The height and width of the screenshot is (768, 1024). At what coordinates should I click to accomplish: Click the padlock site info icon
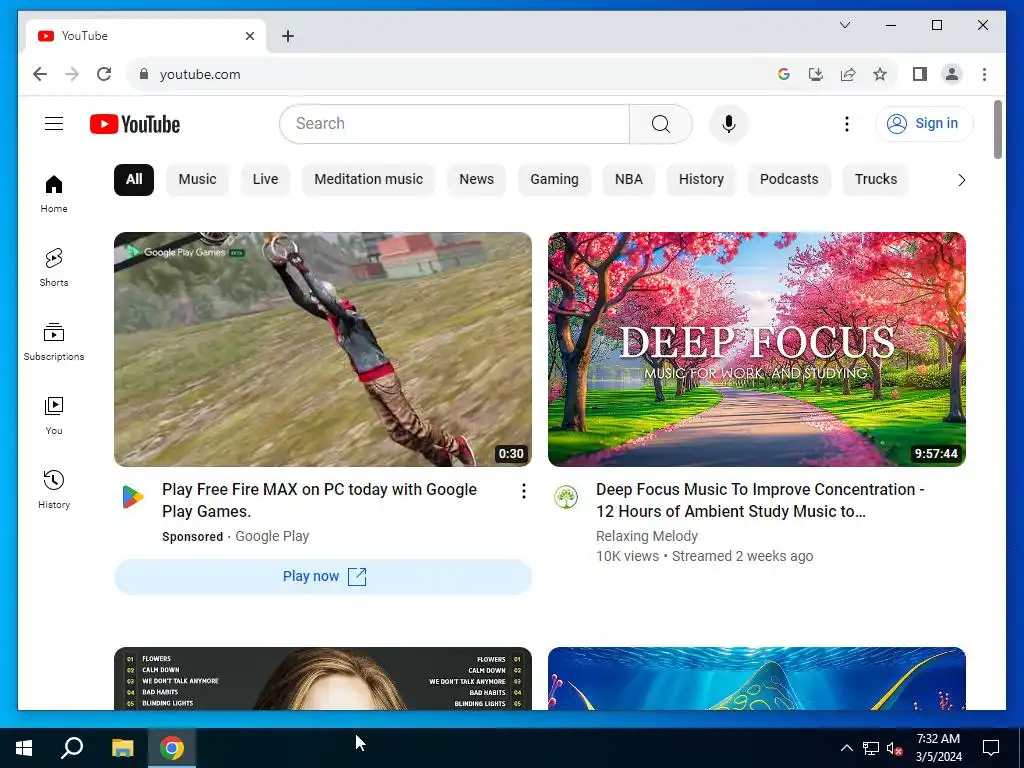tap(144, 74)
